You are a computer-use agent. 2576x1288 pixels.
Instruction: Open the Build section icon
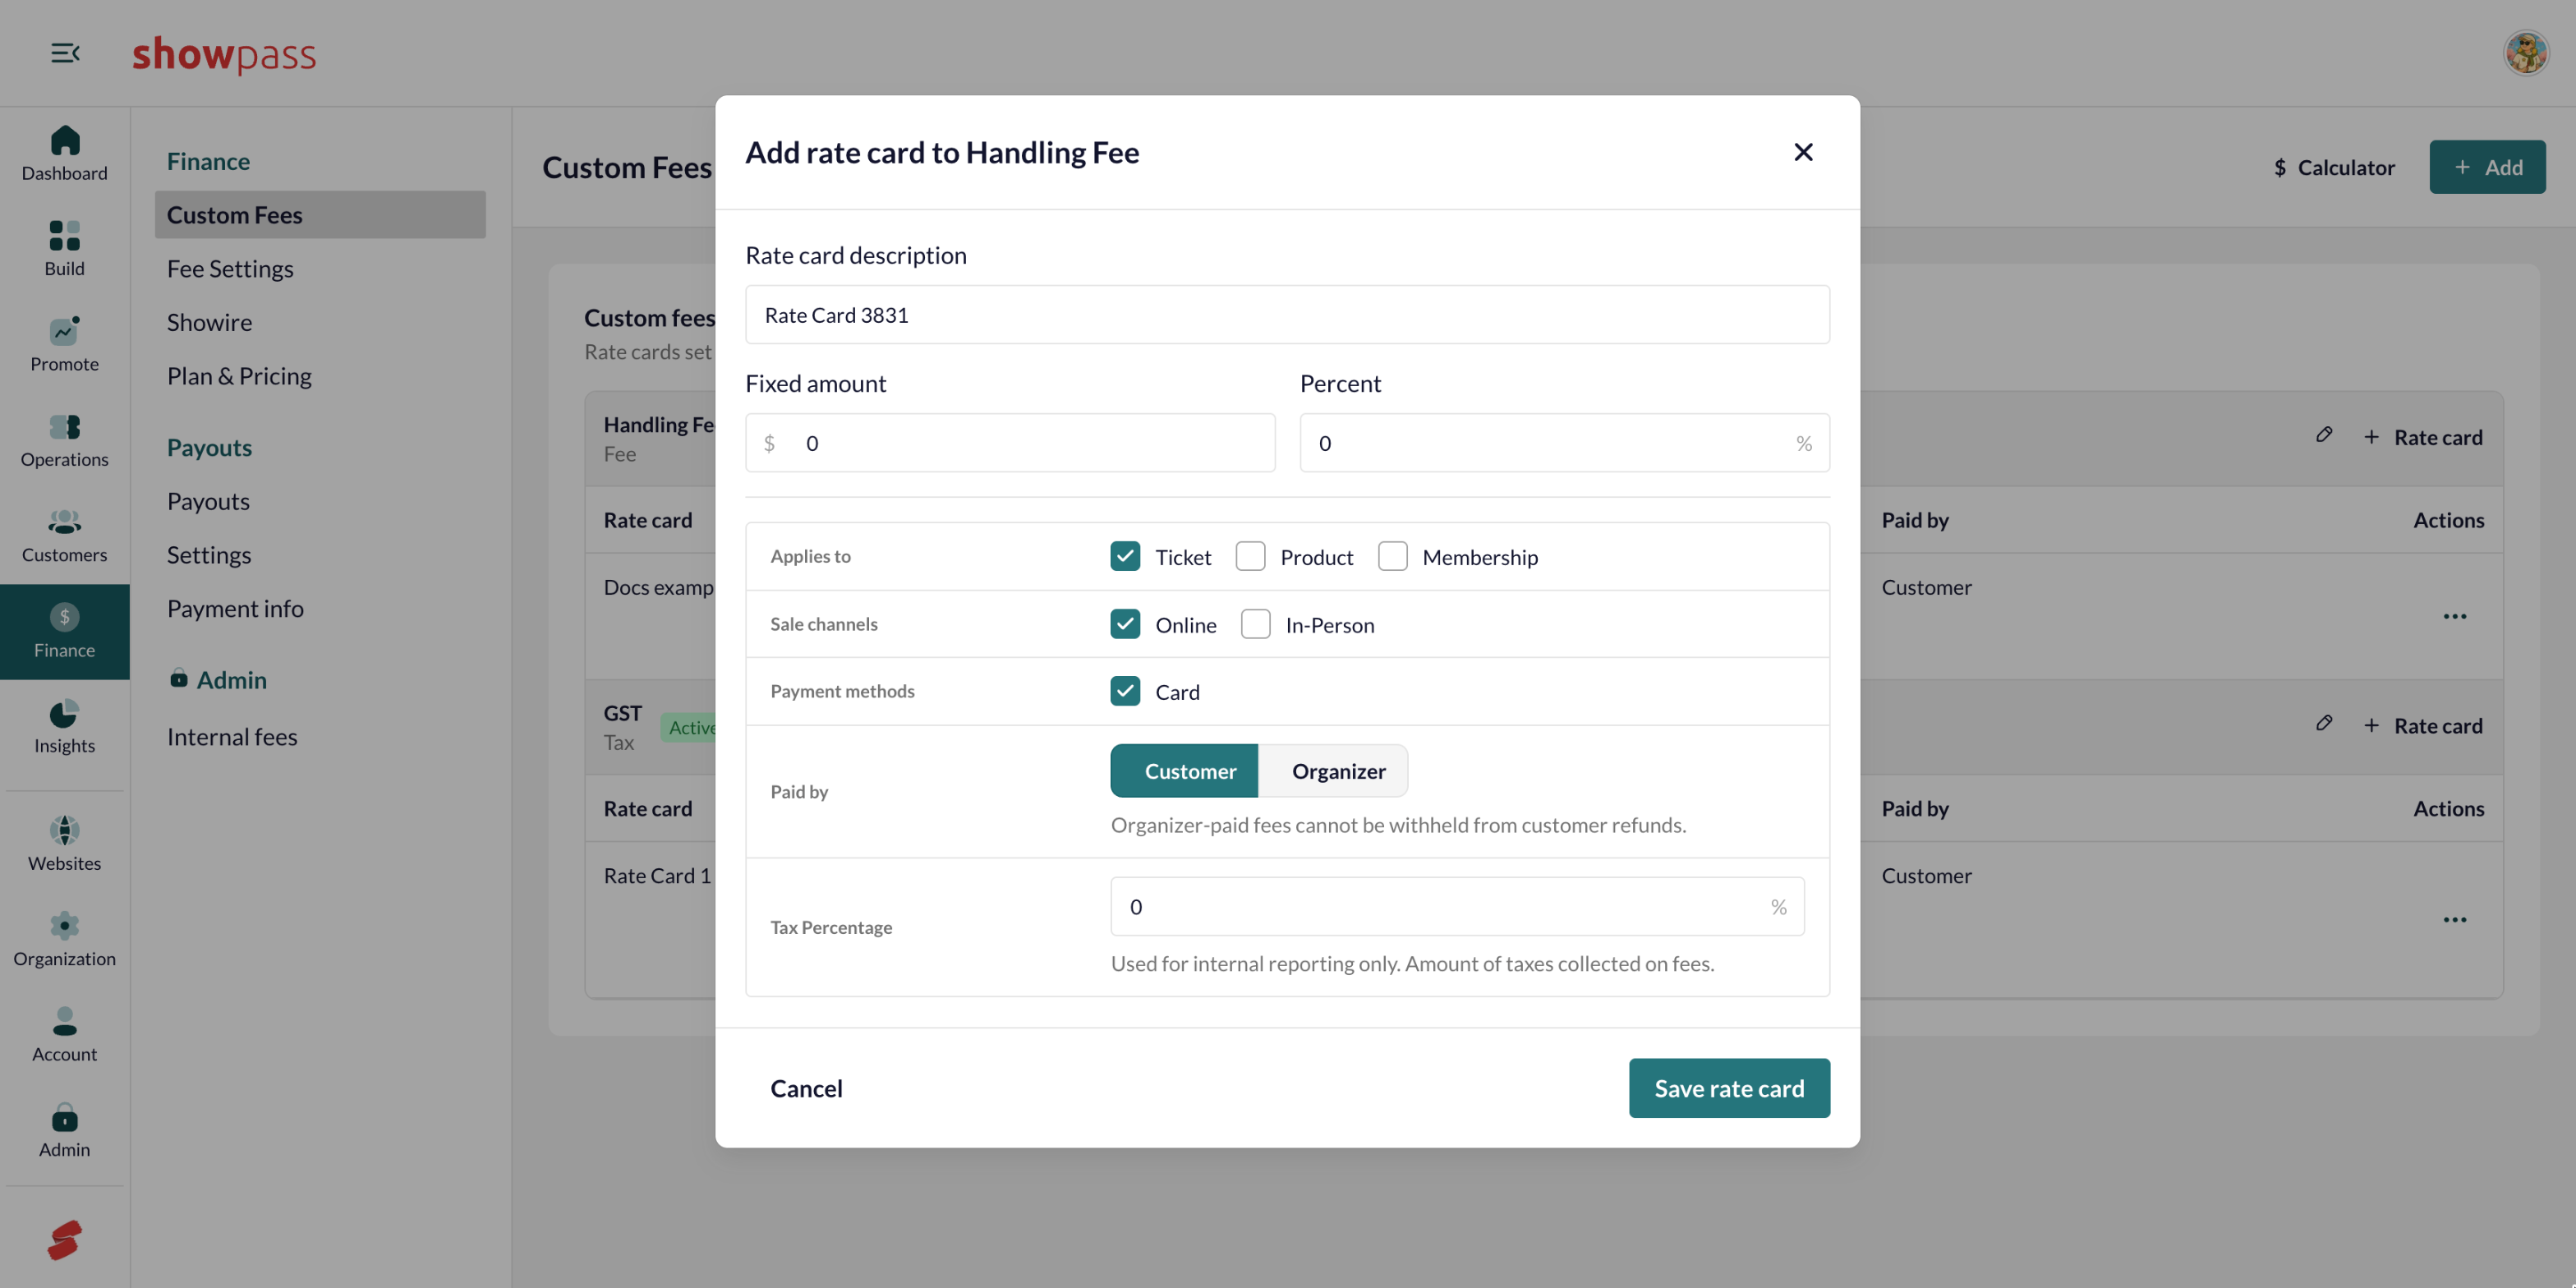(65, 236)
